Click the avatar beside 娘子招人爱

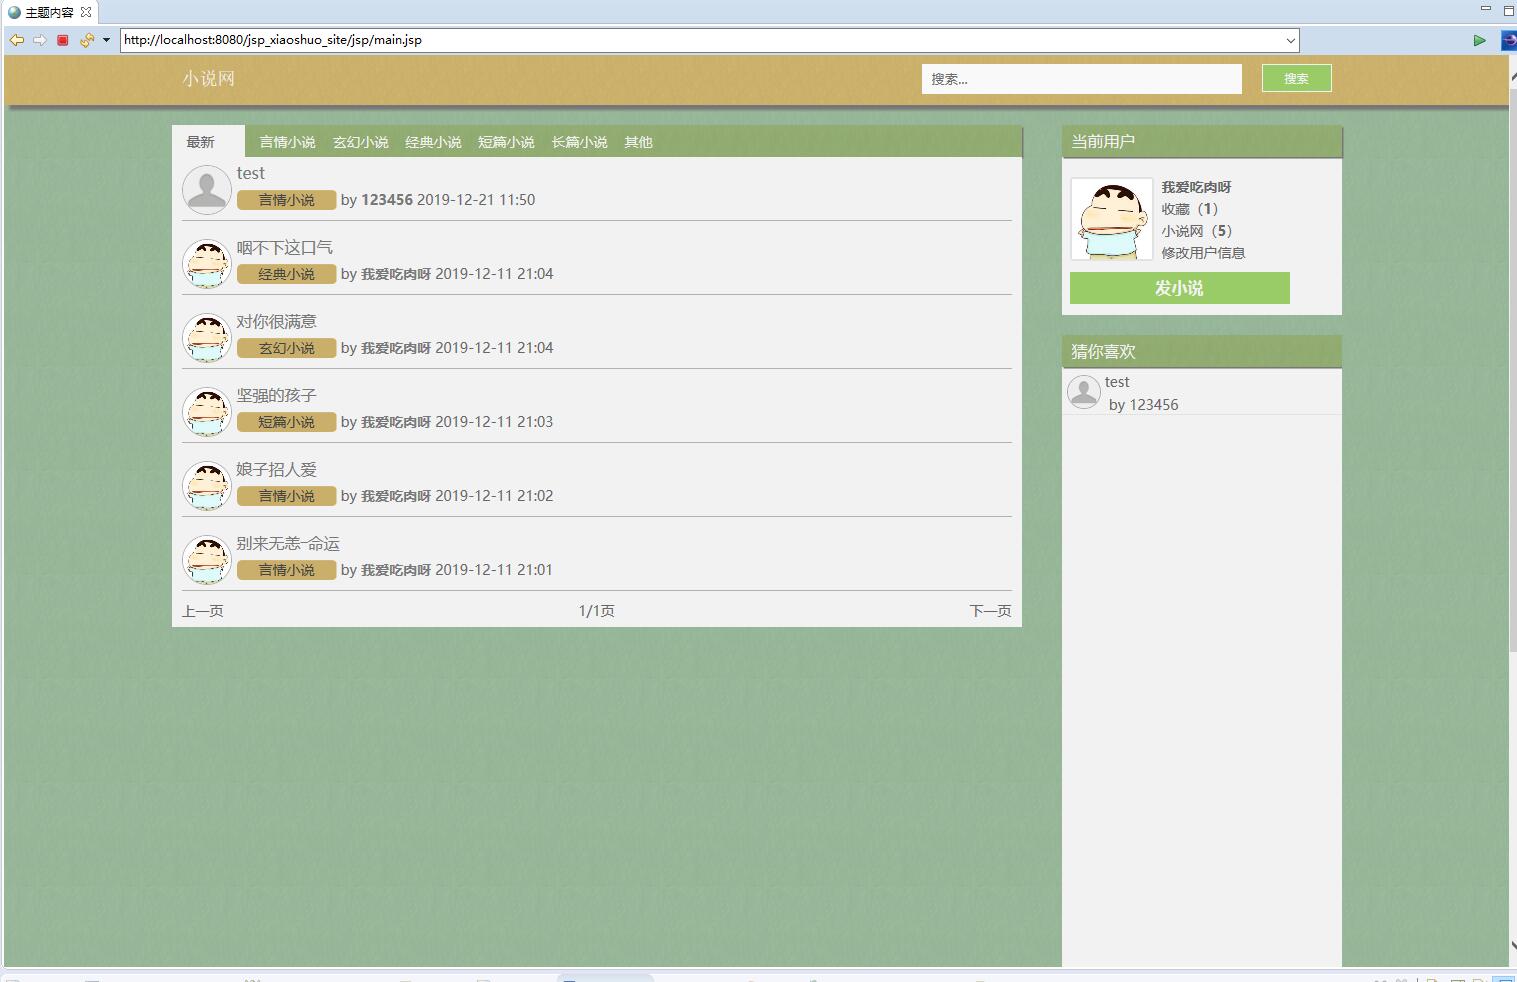(x=207, y=486)
